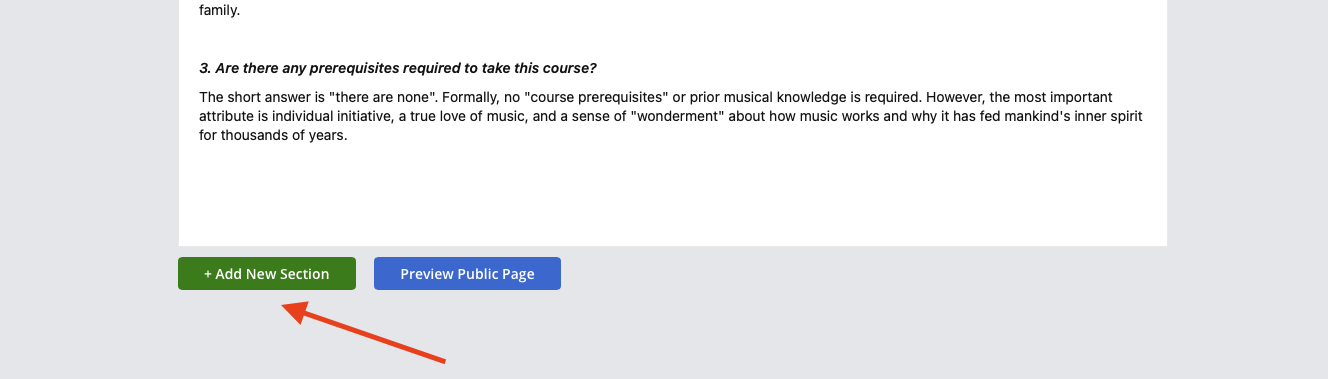
Task: Click the number "3." in the heading
Action: click(x=205, y=68)
